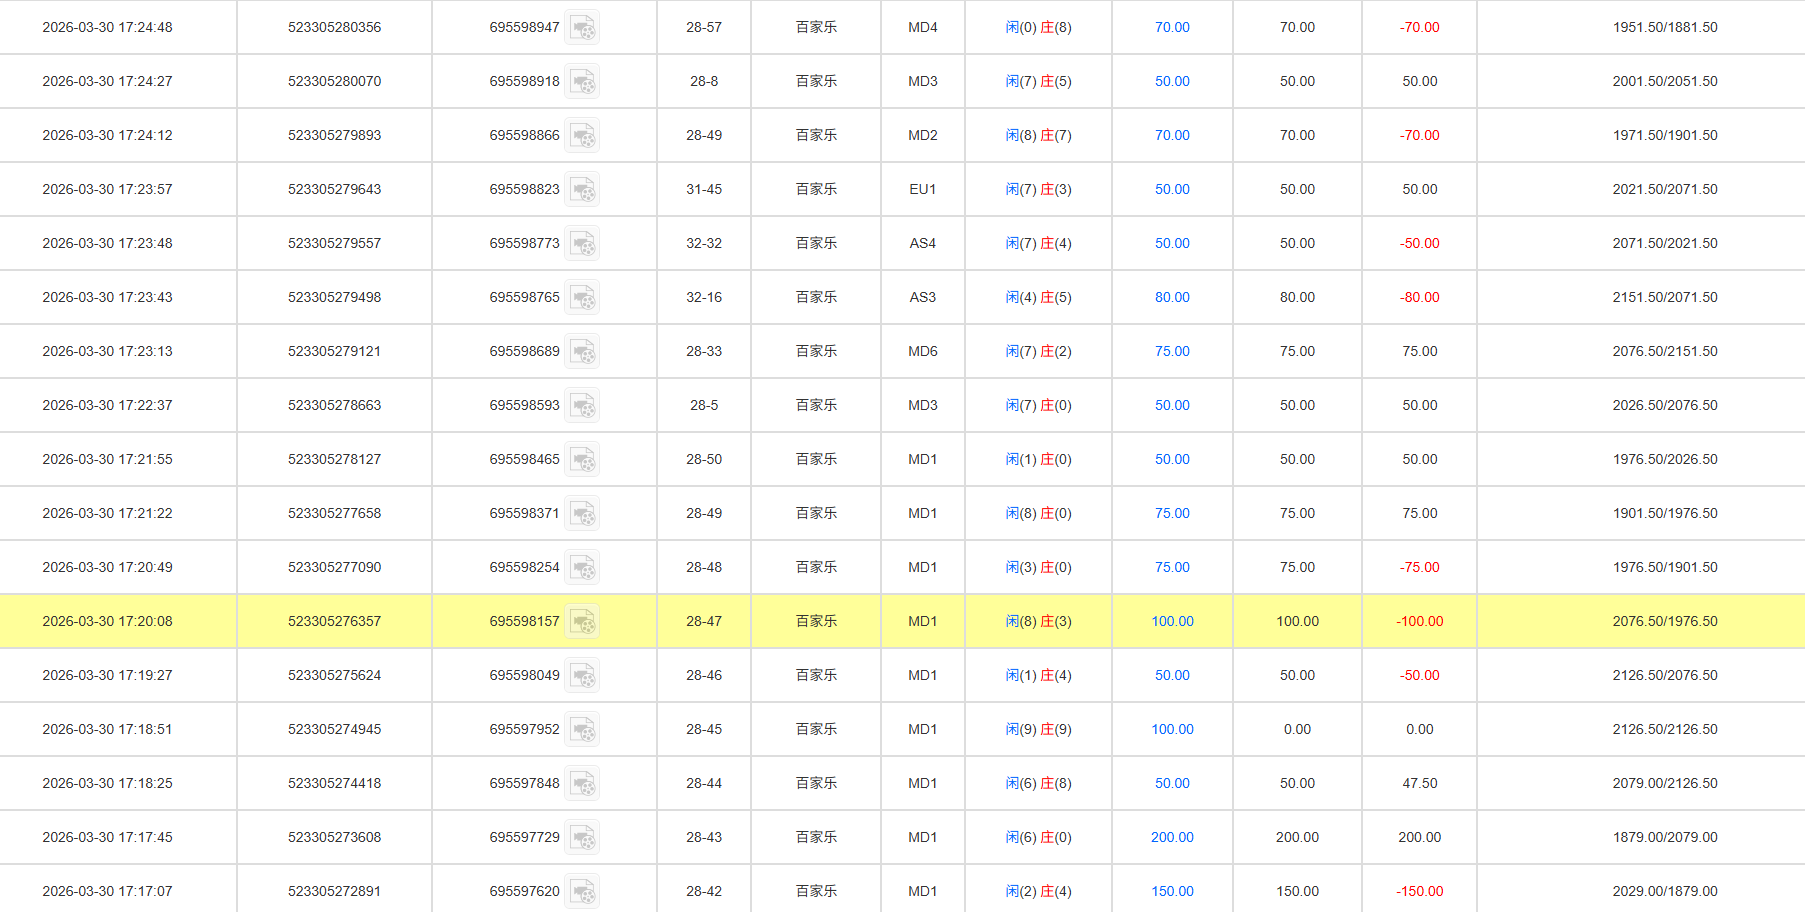1805x912 pixels.
Task: Open video replay for game 695597620
Action: [583, 890]
